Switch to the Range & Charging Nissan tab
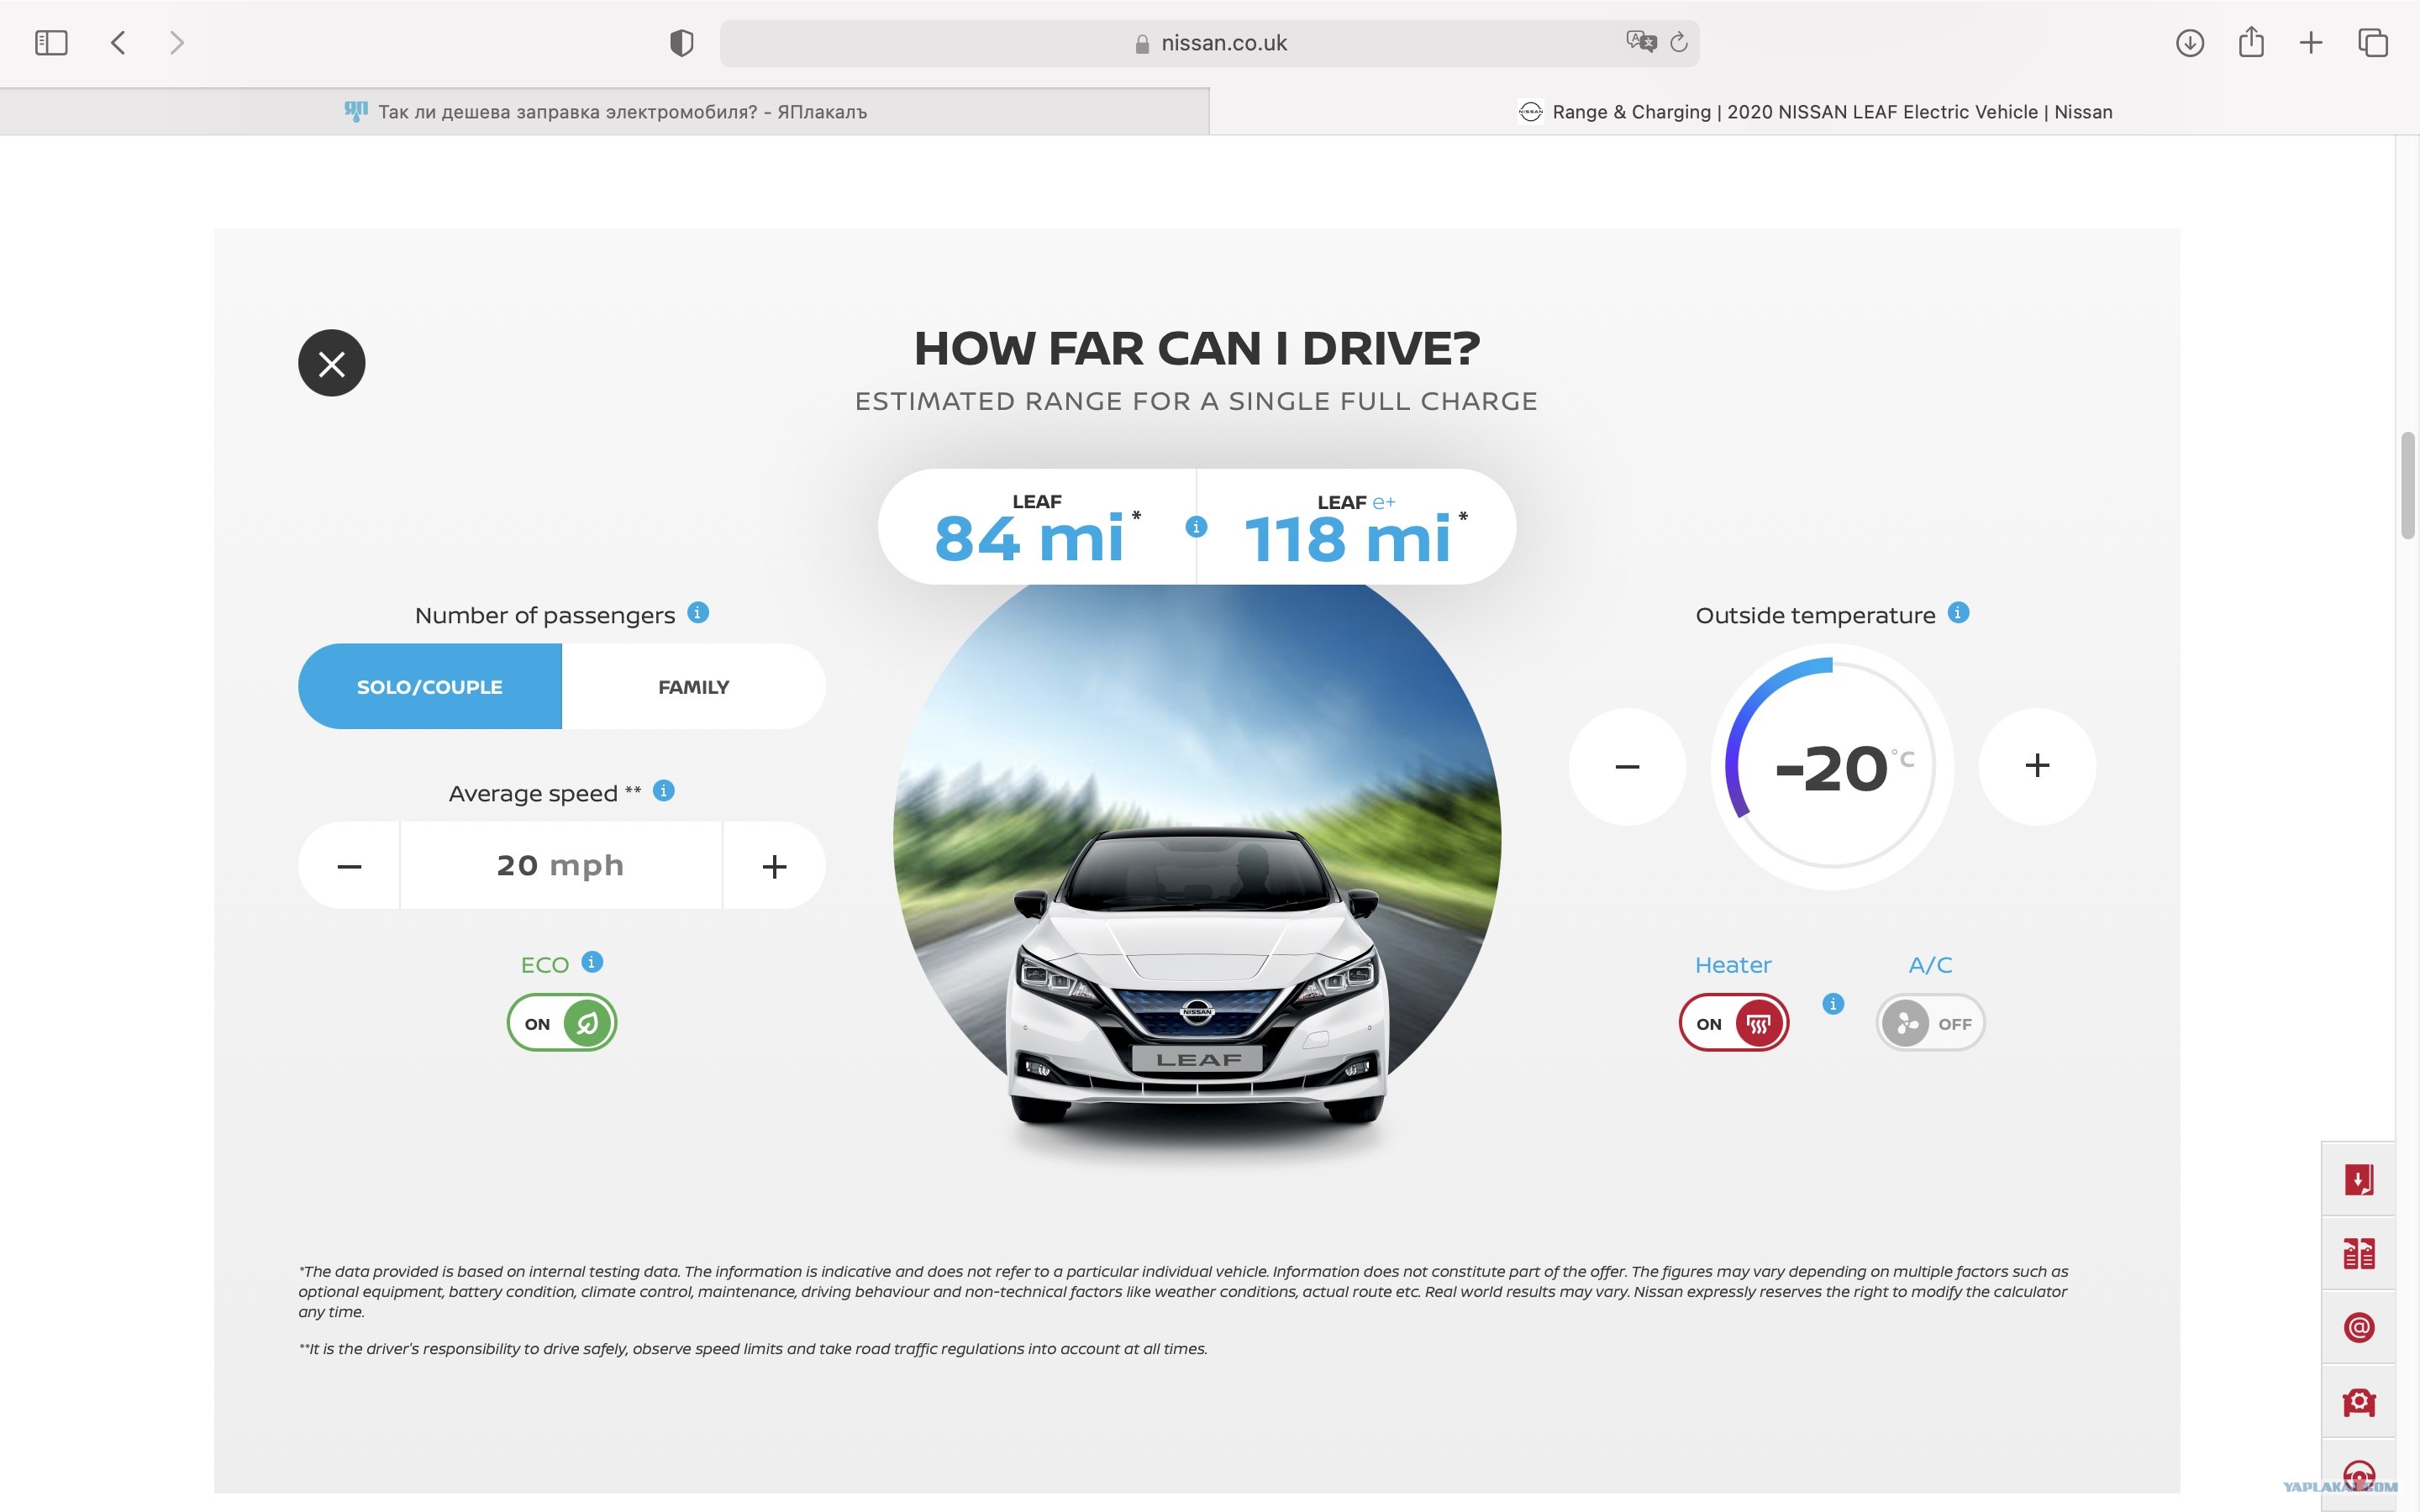 click(x=1815, y=112)
